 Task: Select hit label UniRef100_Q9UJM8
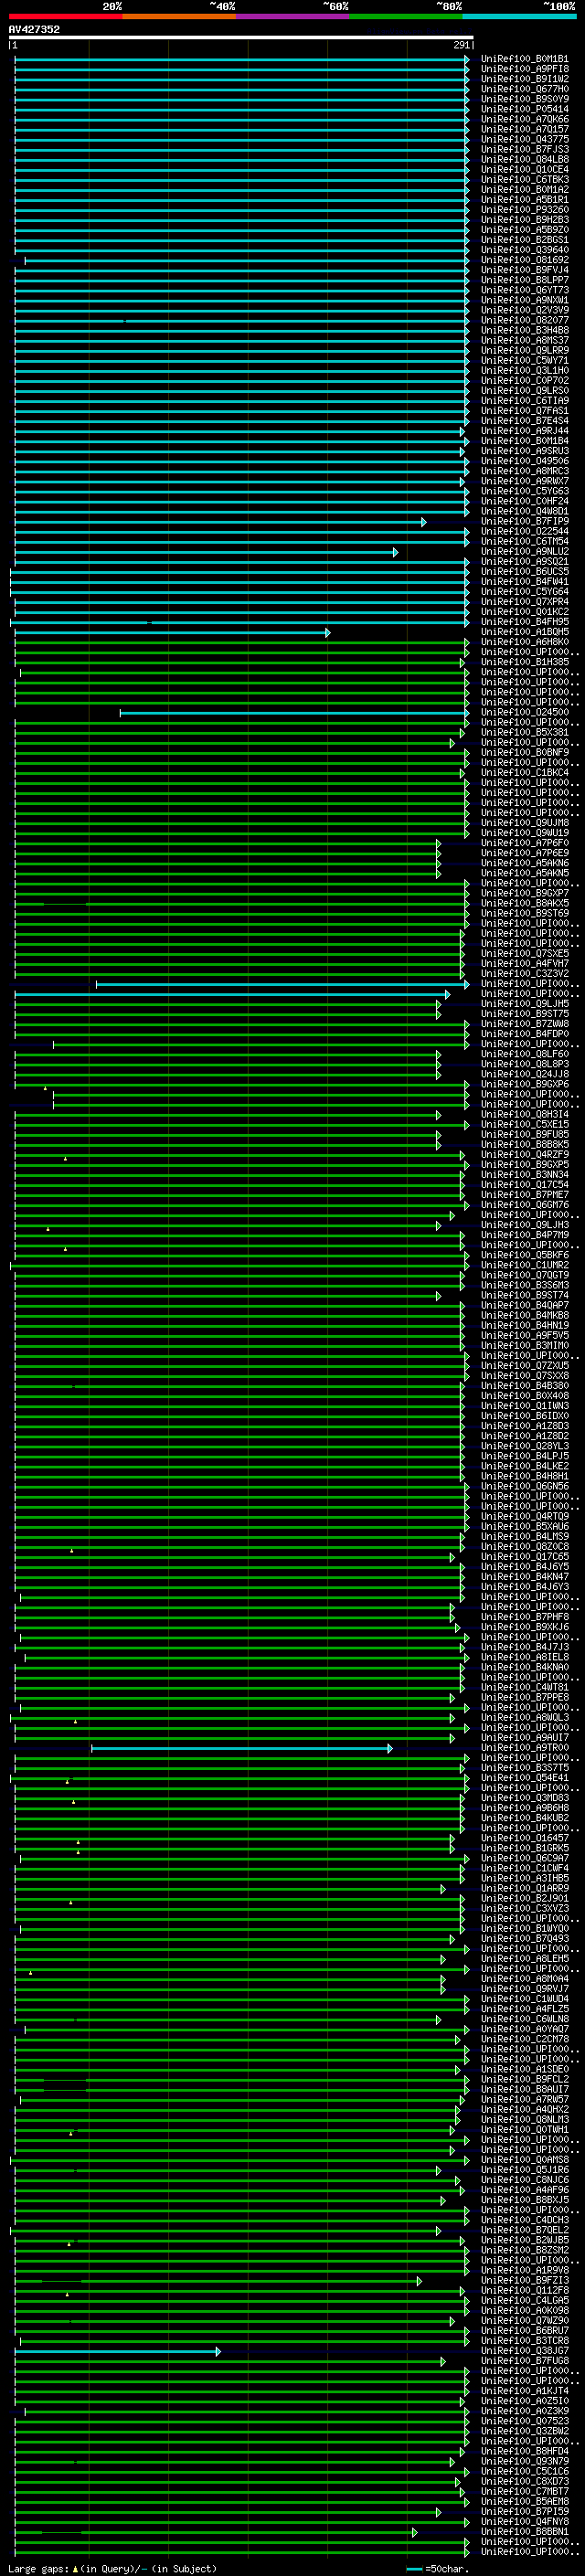point(525,823)
